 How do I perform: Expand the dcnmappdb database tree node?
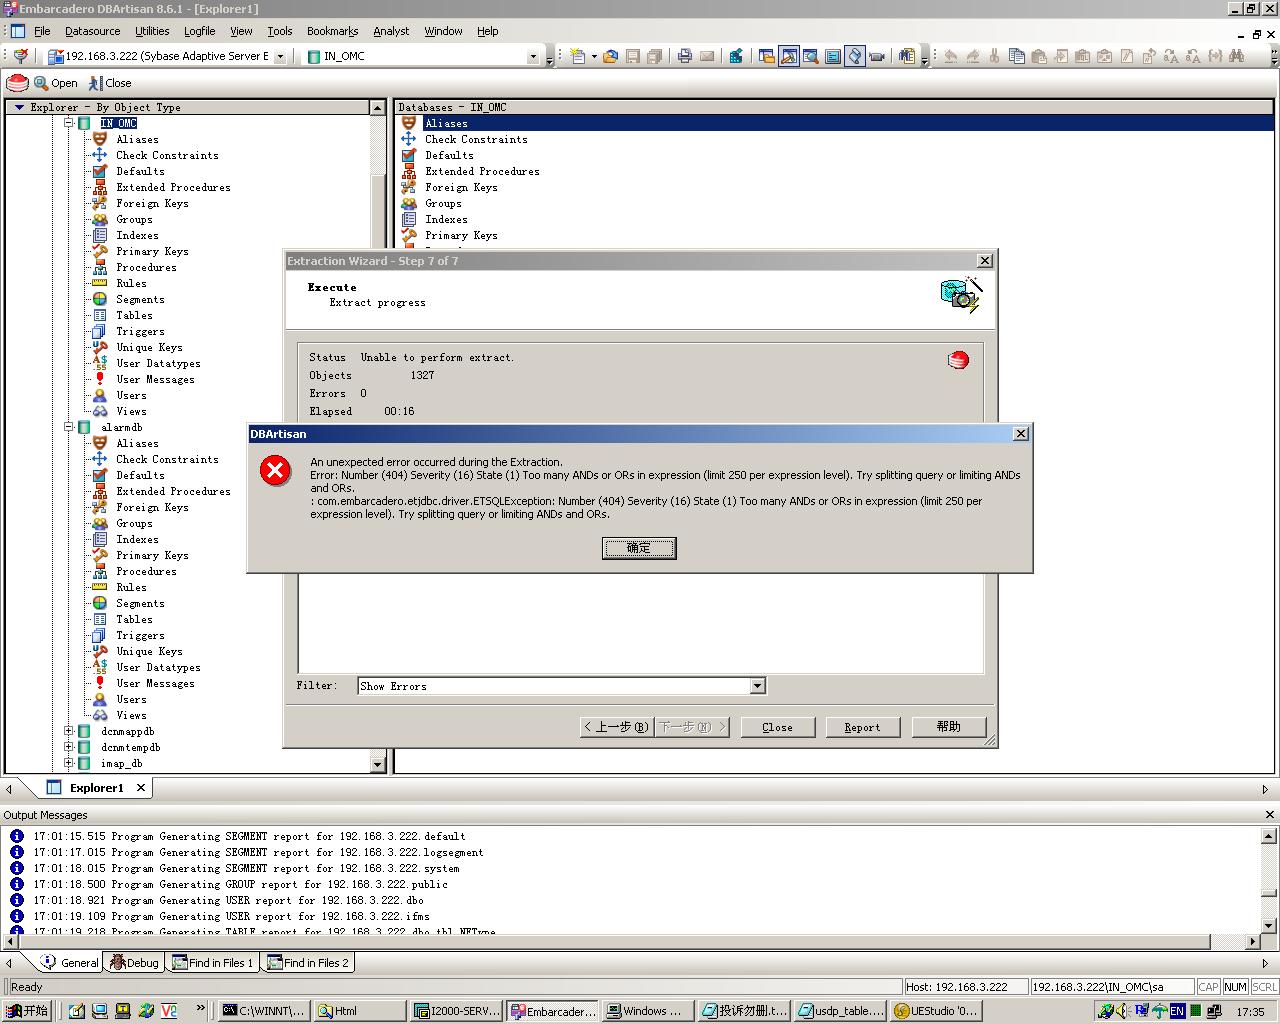69,731
